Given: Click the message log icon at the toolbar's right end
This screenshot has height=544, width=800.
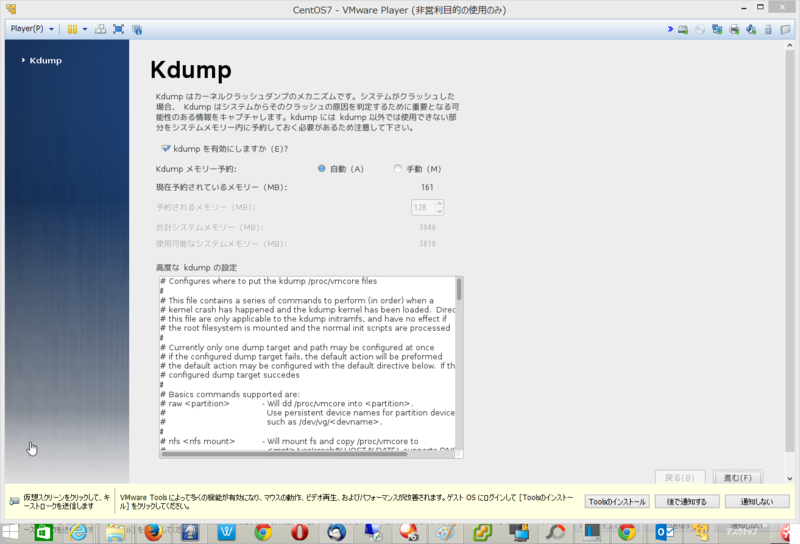Looking at the screenshot, I should 785,30.
